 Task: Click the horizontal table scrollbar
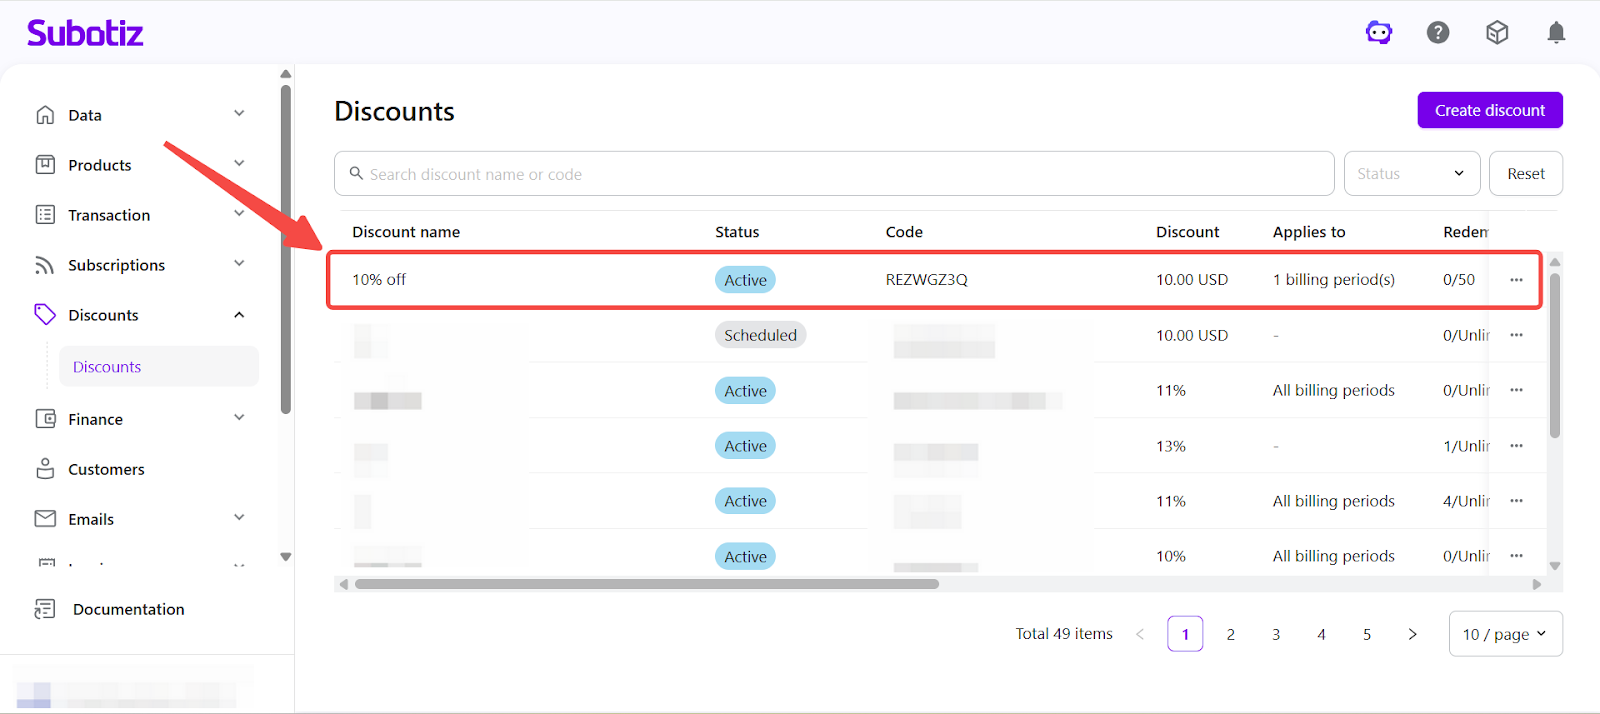click(646, 584)
